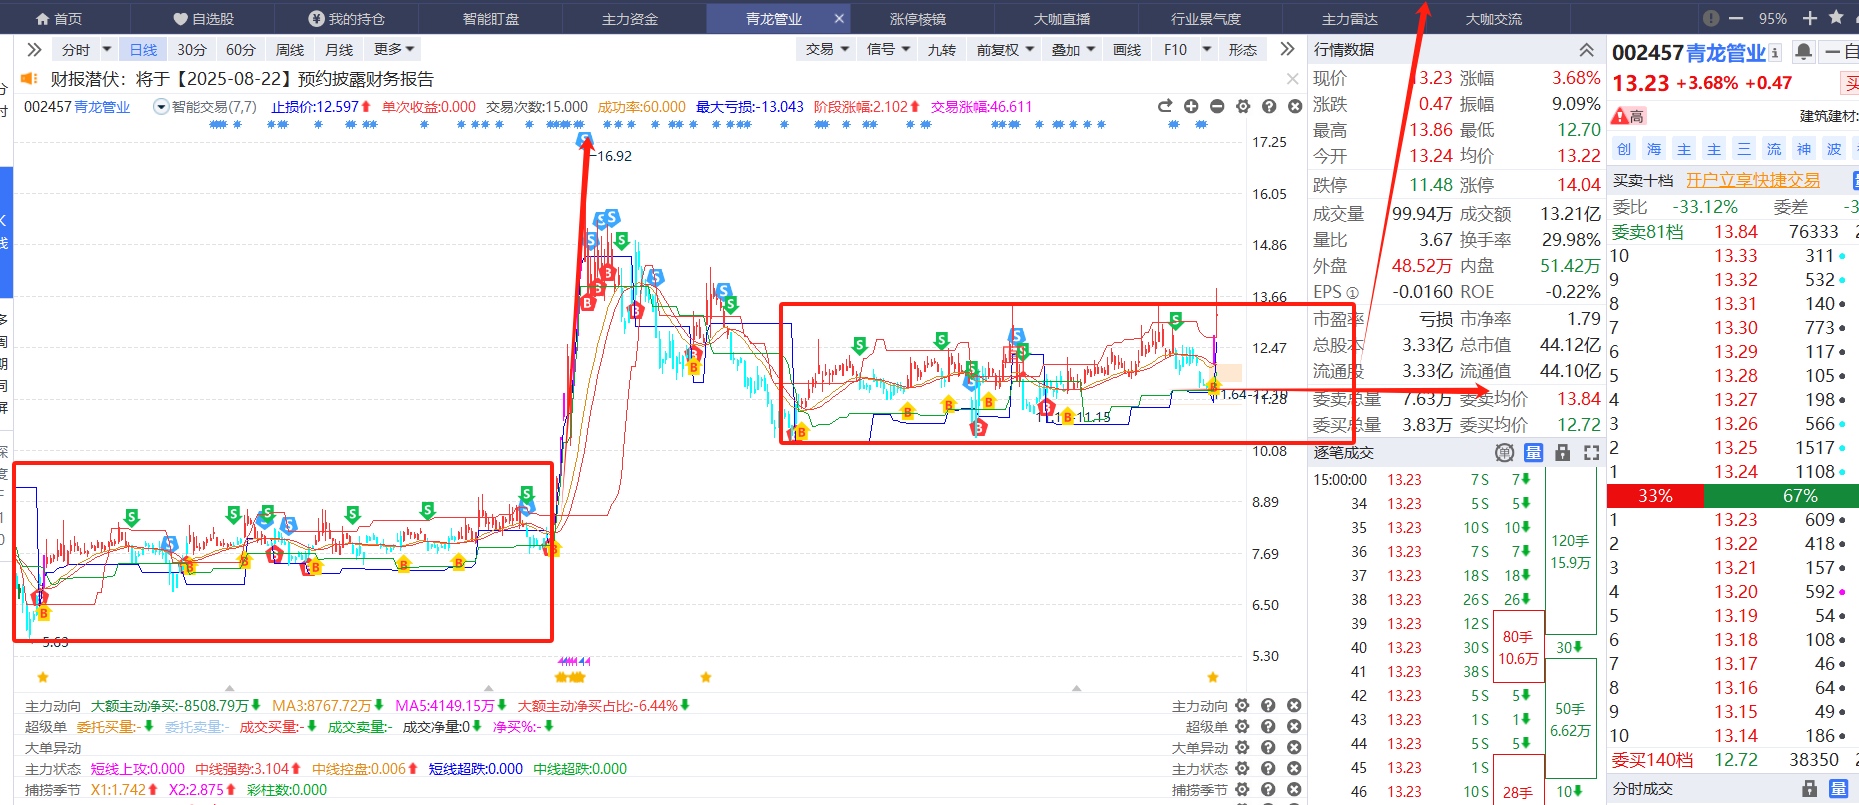The height and width of the screenshot is (805, 1859).
Task: Open the dropdown arrow beside F10
Action: 1207,49
